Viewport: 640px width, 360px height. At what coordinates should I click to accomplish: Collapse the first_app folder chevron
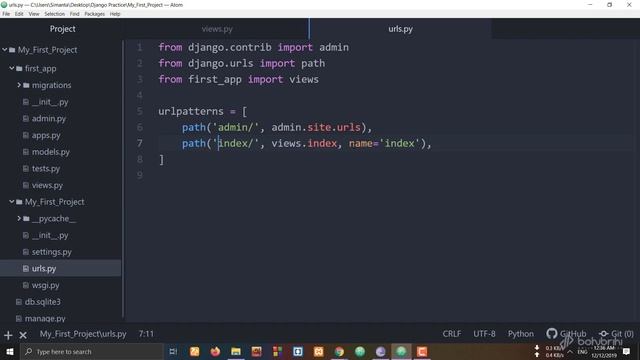[x=12, y=68]
